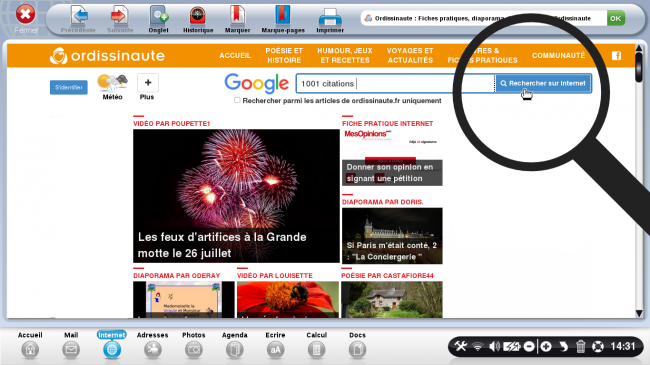This screenshot has height=365, width=650.
Task: Click the S'identifier button
Action: point(69,88)
